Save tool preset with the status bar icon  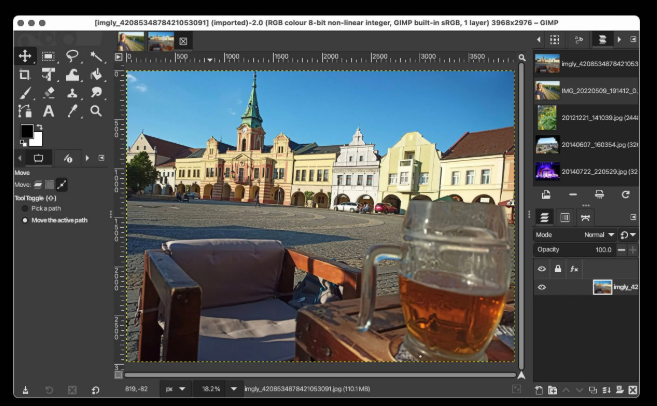25,390
